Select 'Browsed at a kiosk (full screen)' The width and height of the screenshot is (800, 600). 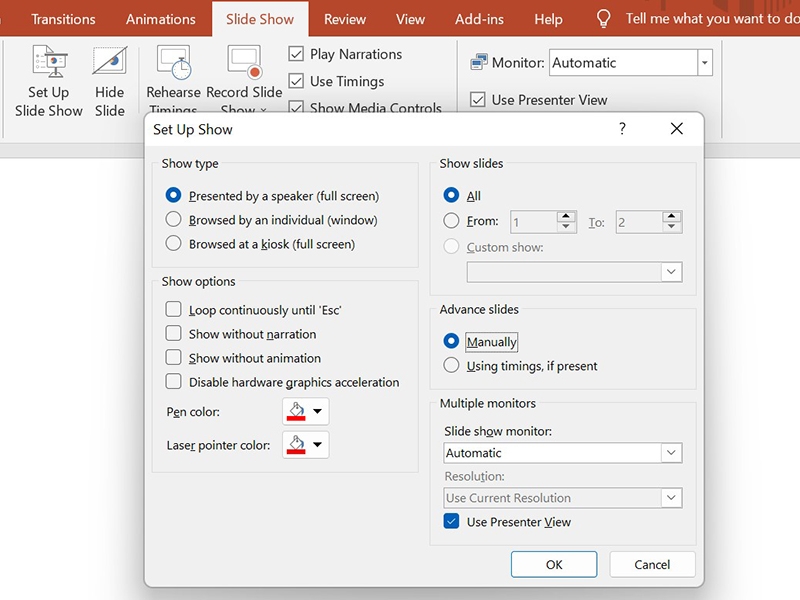click(173, 243)
